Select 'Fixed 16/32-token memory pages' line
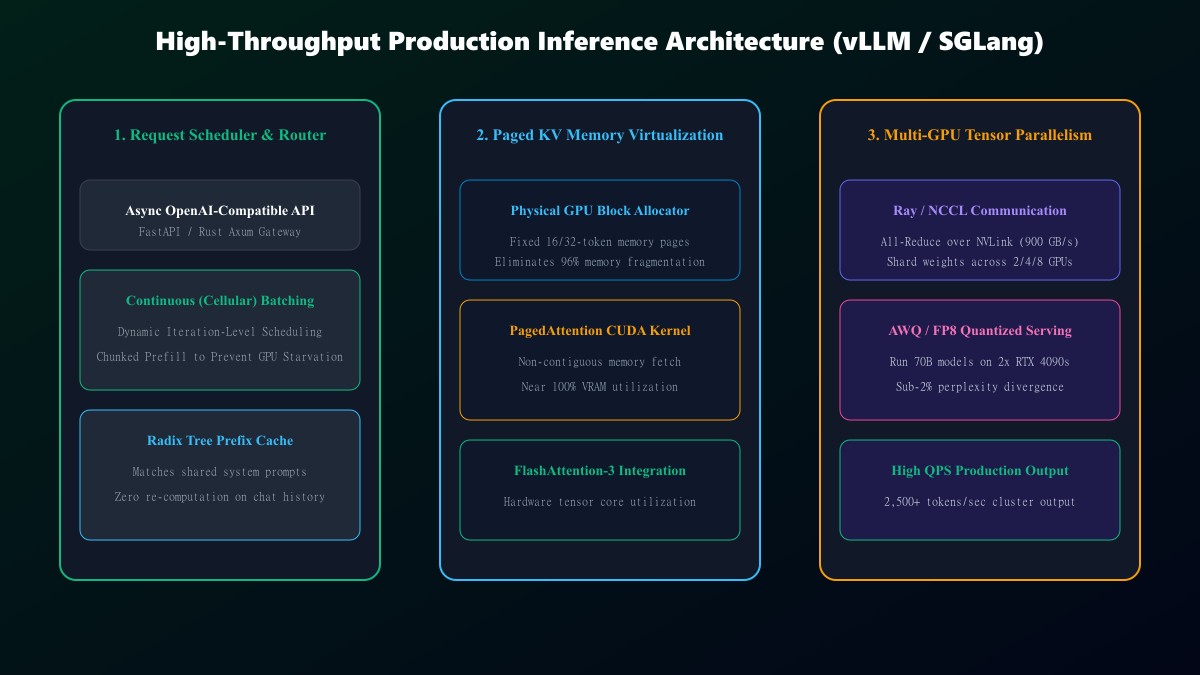The height and width of the screenshot is (675, 1200). pos(600,242)
